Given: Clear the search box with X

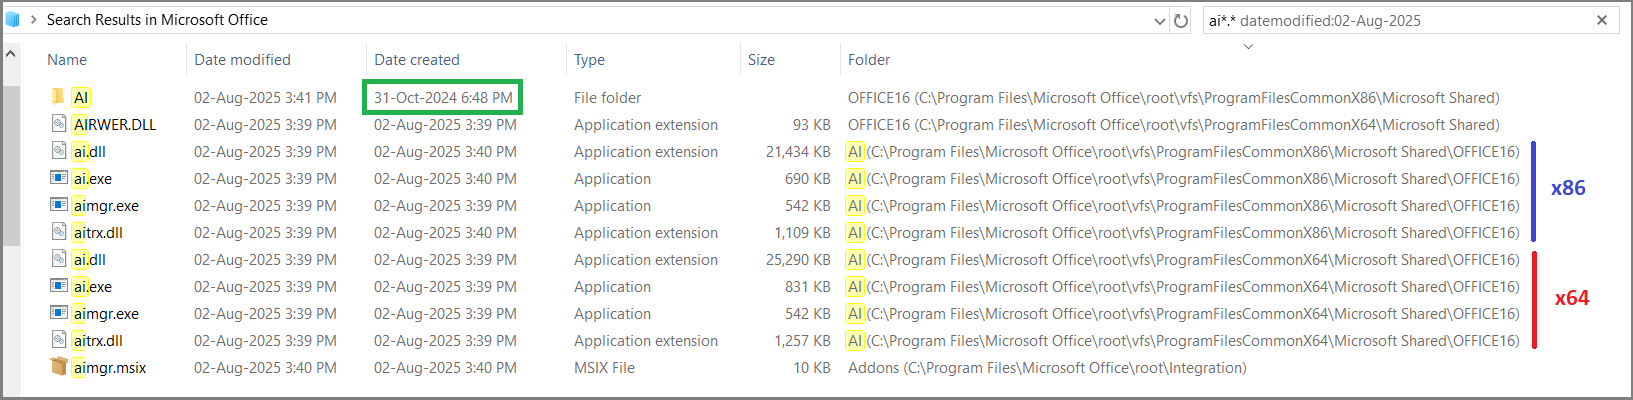Looking at the screenshot, I should point(1602,20).
